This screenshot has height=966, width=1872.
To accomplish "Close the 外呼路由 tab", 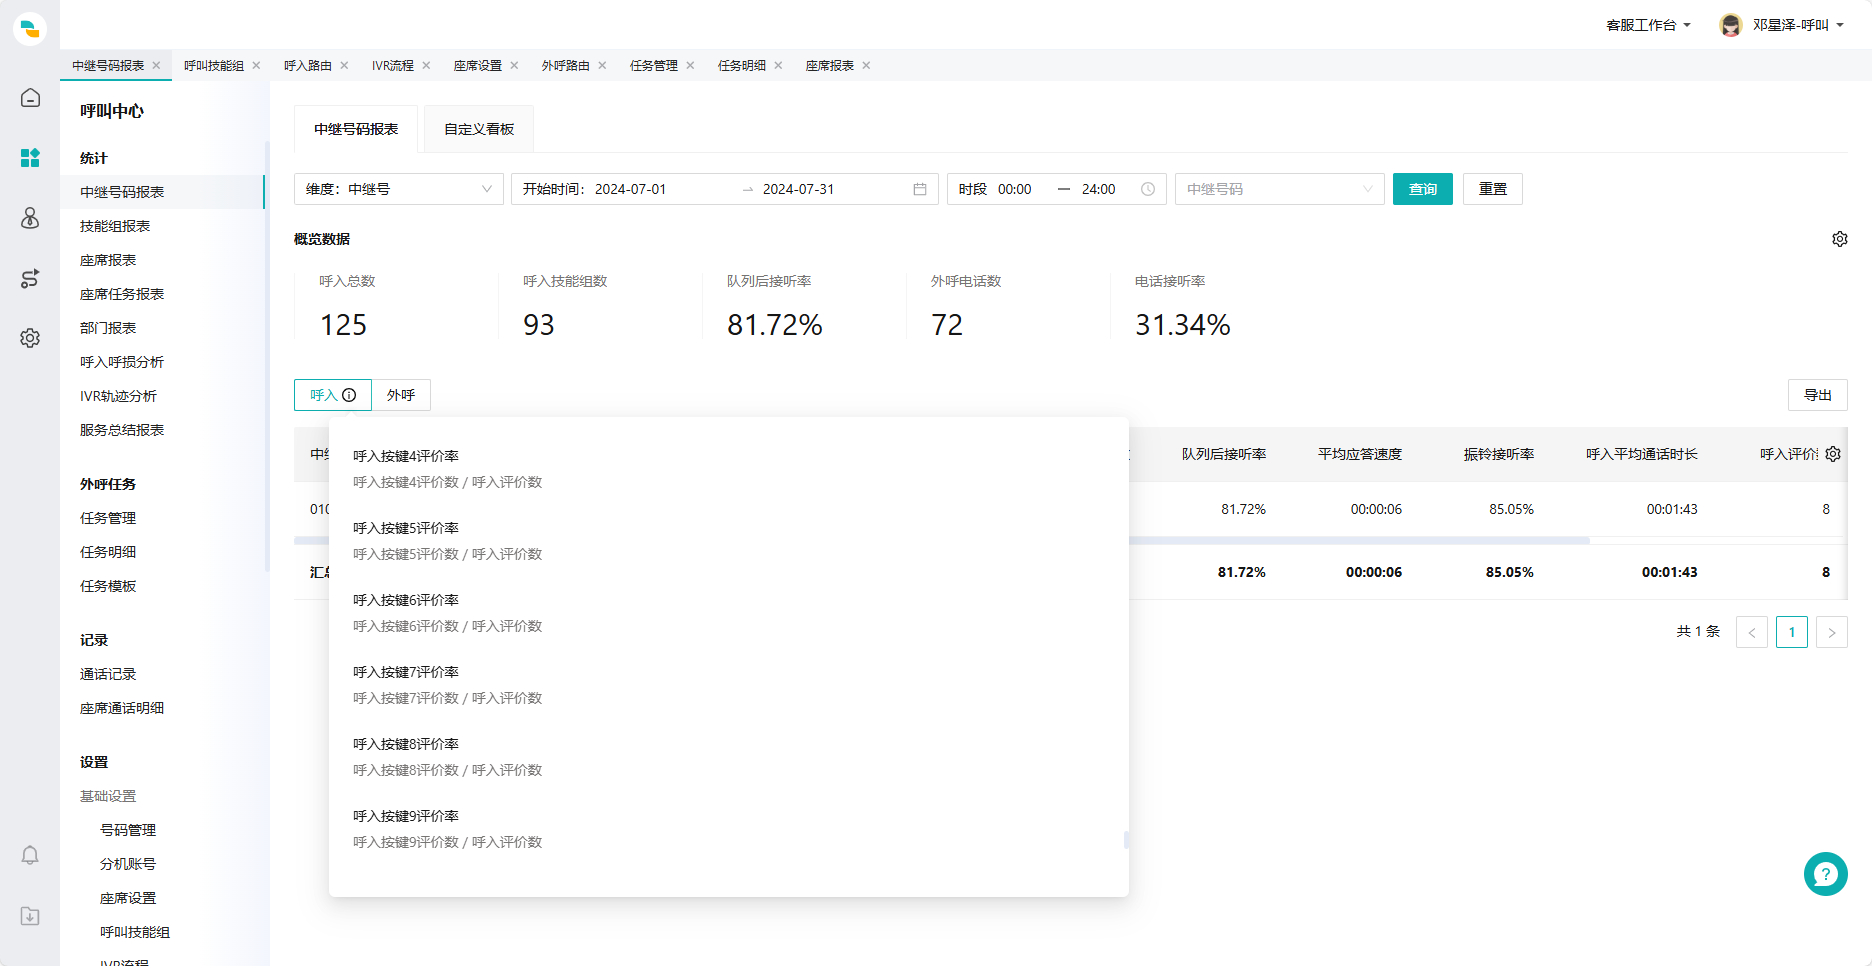I will point(602,65).
